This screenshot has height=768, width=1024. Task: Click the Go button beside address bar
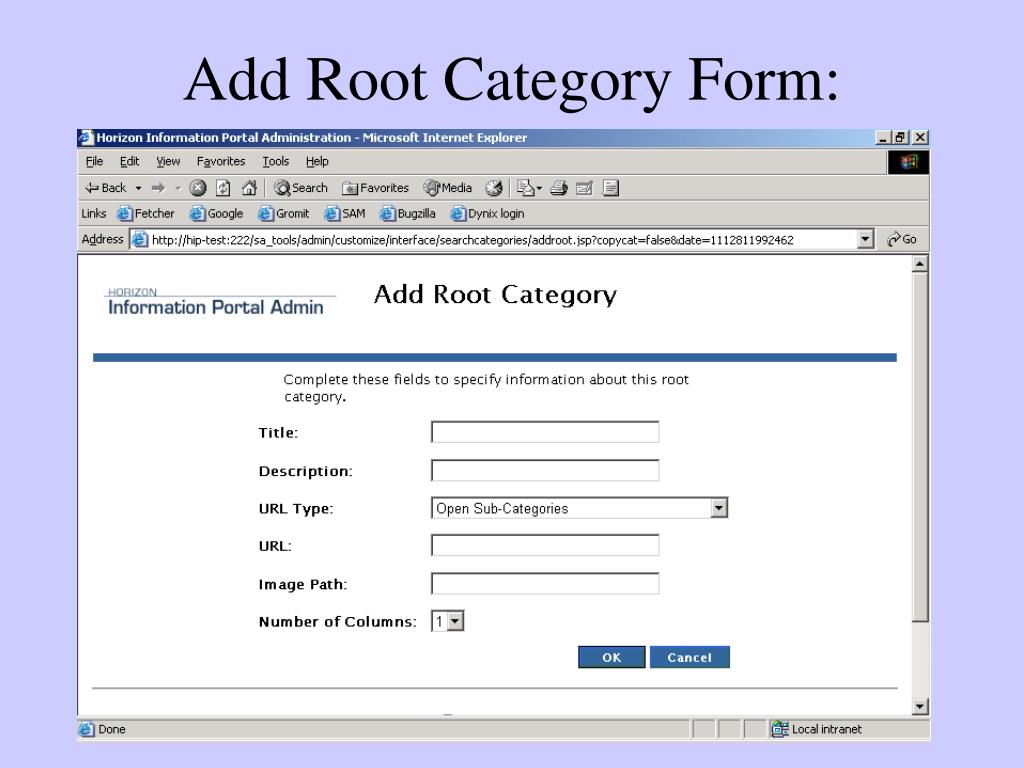click(x=902, y=240)
